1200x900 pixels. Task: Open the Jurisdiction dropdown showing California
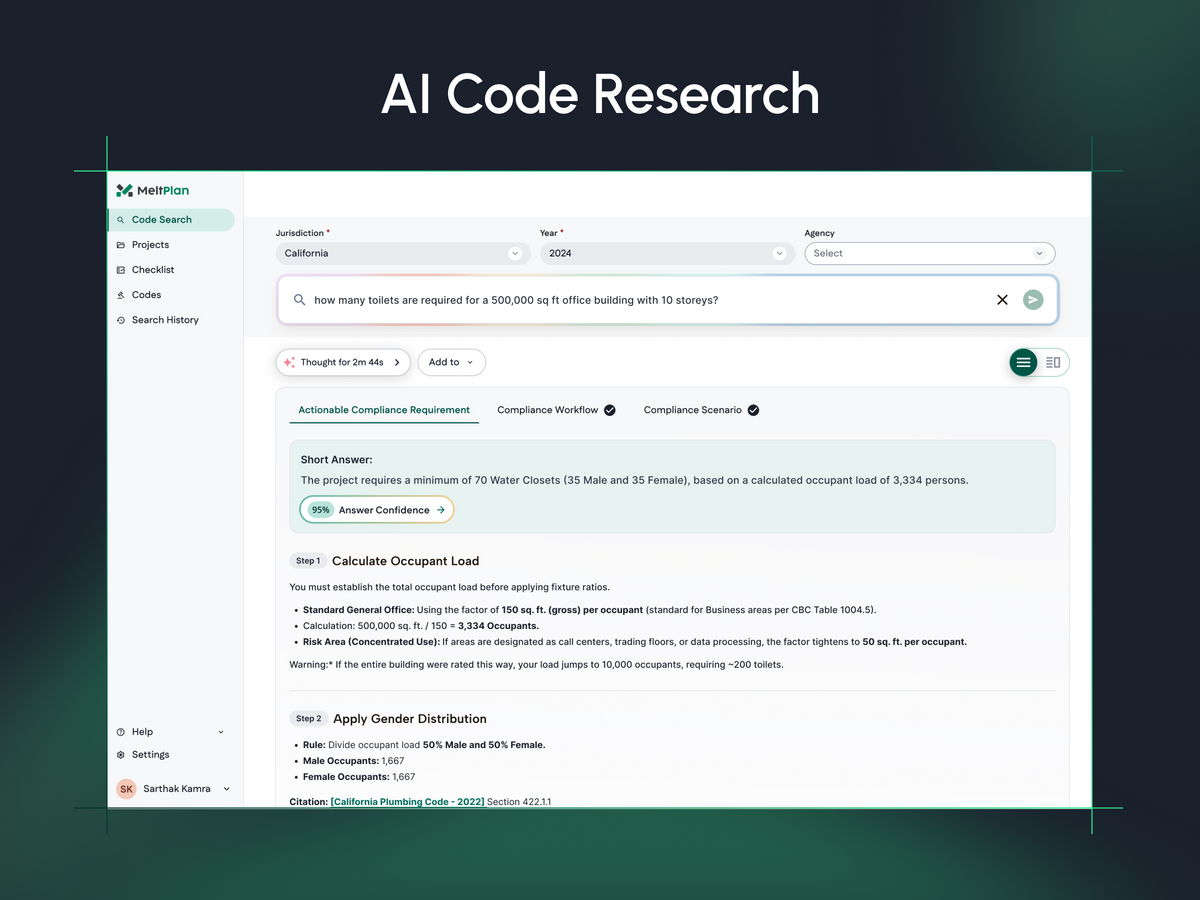point(403,253)
